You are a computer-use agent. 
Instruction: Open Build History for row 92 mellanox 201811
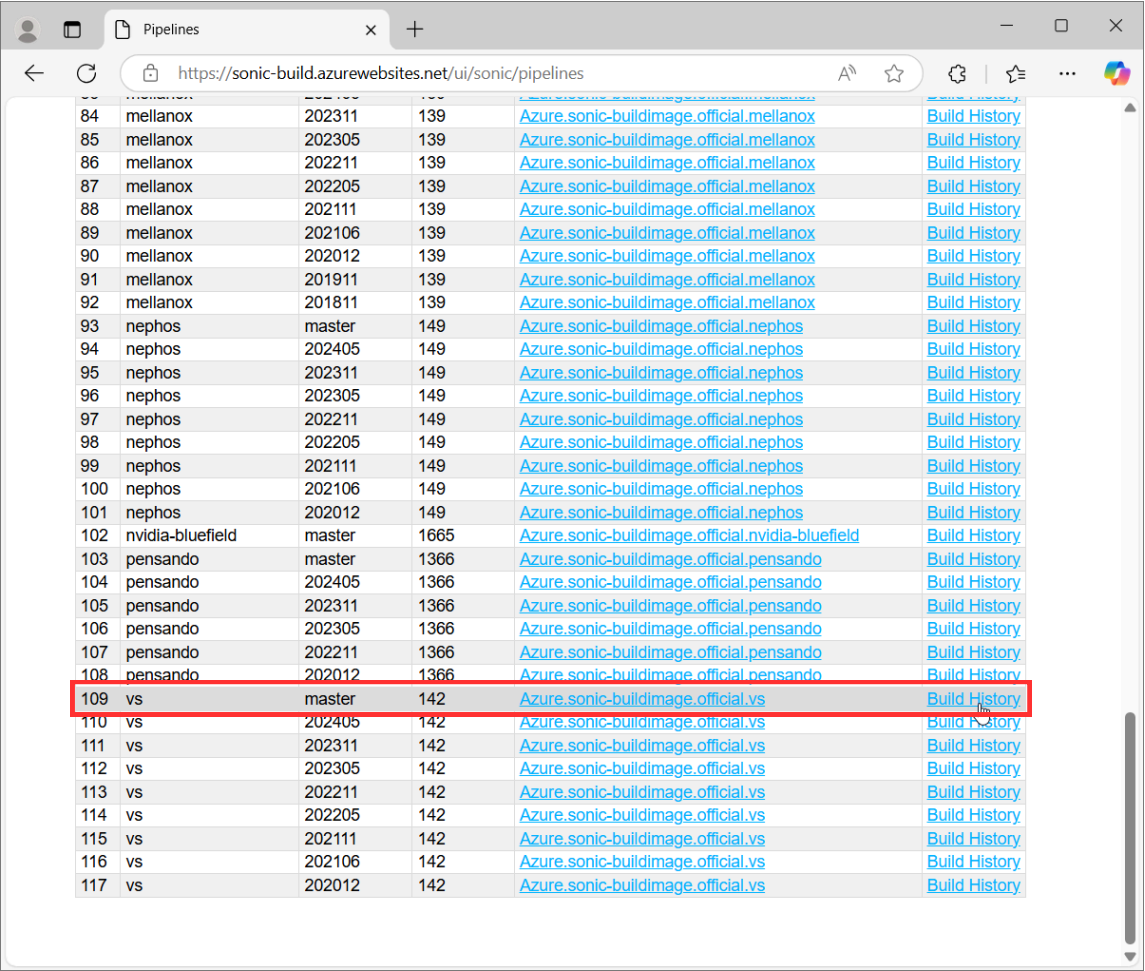click(x=973, y=302)
